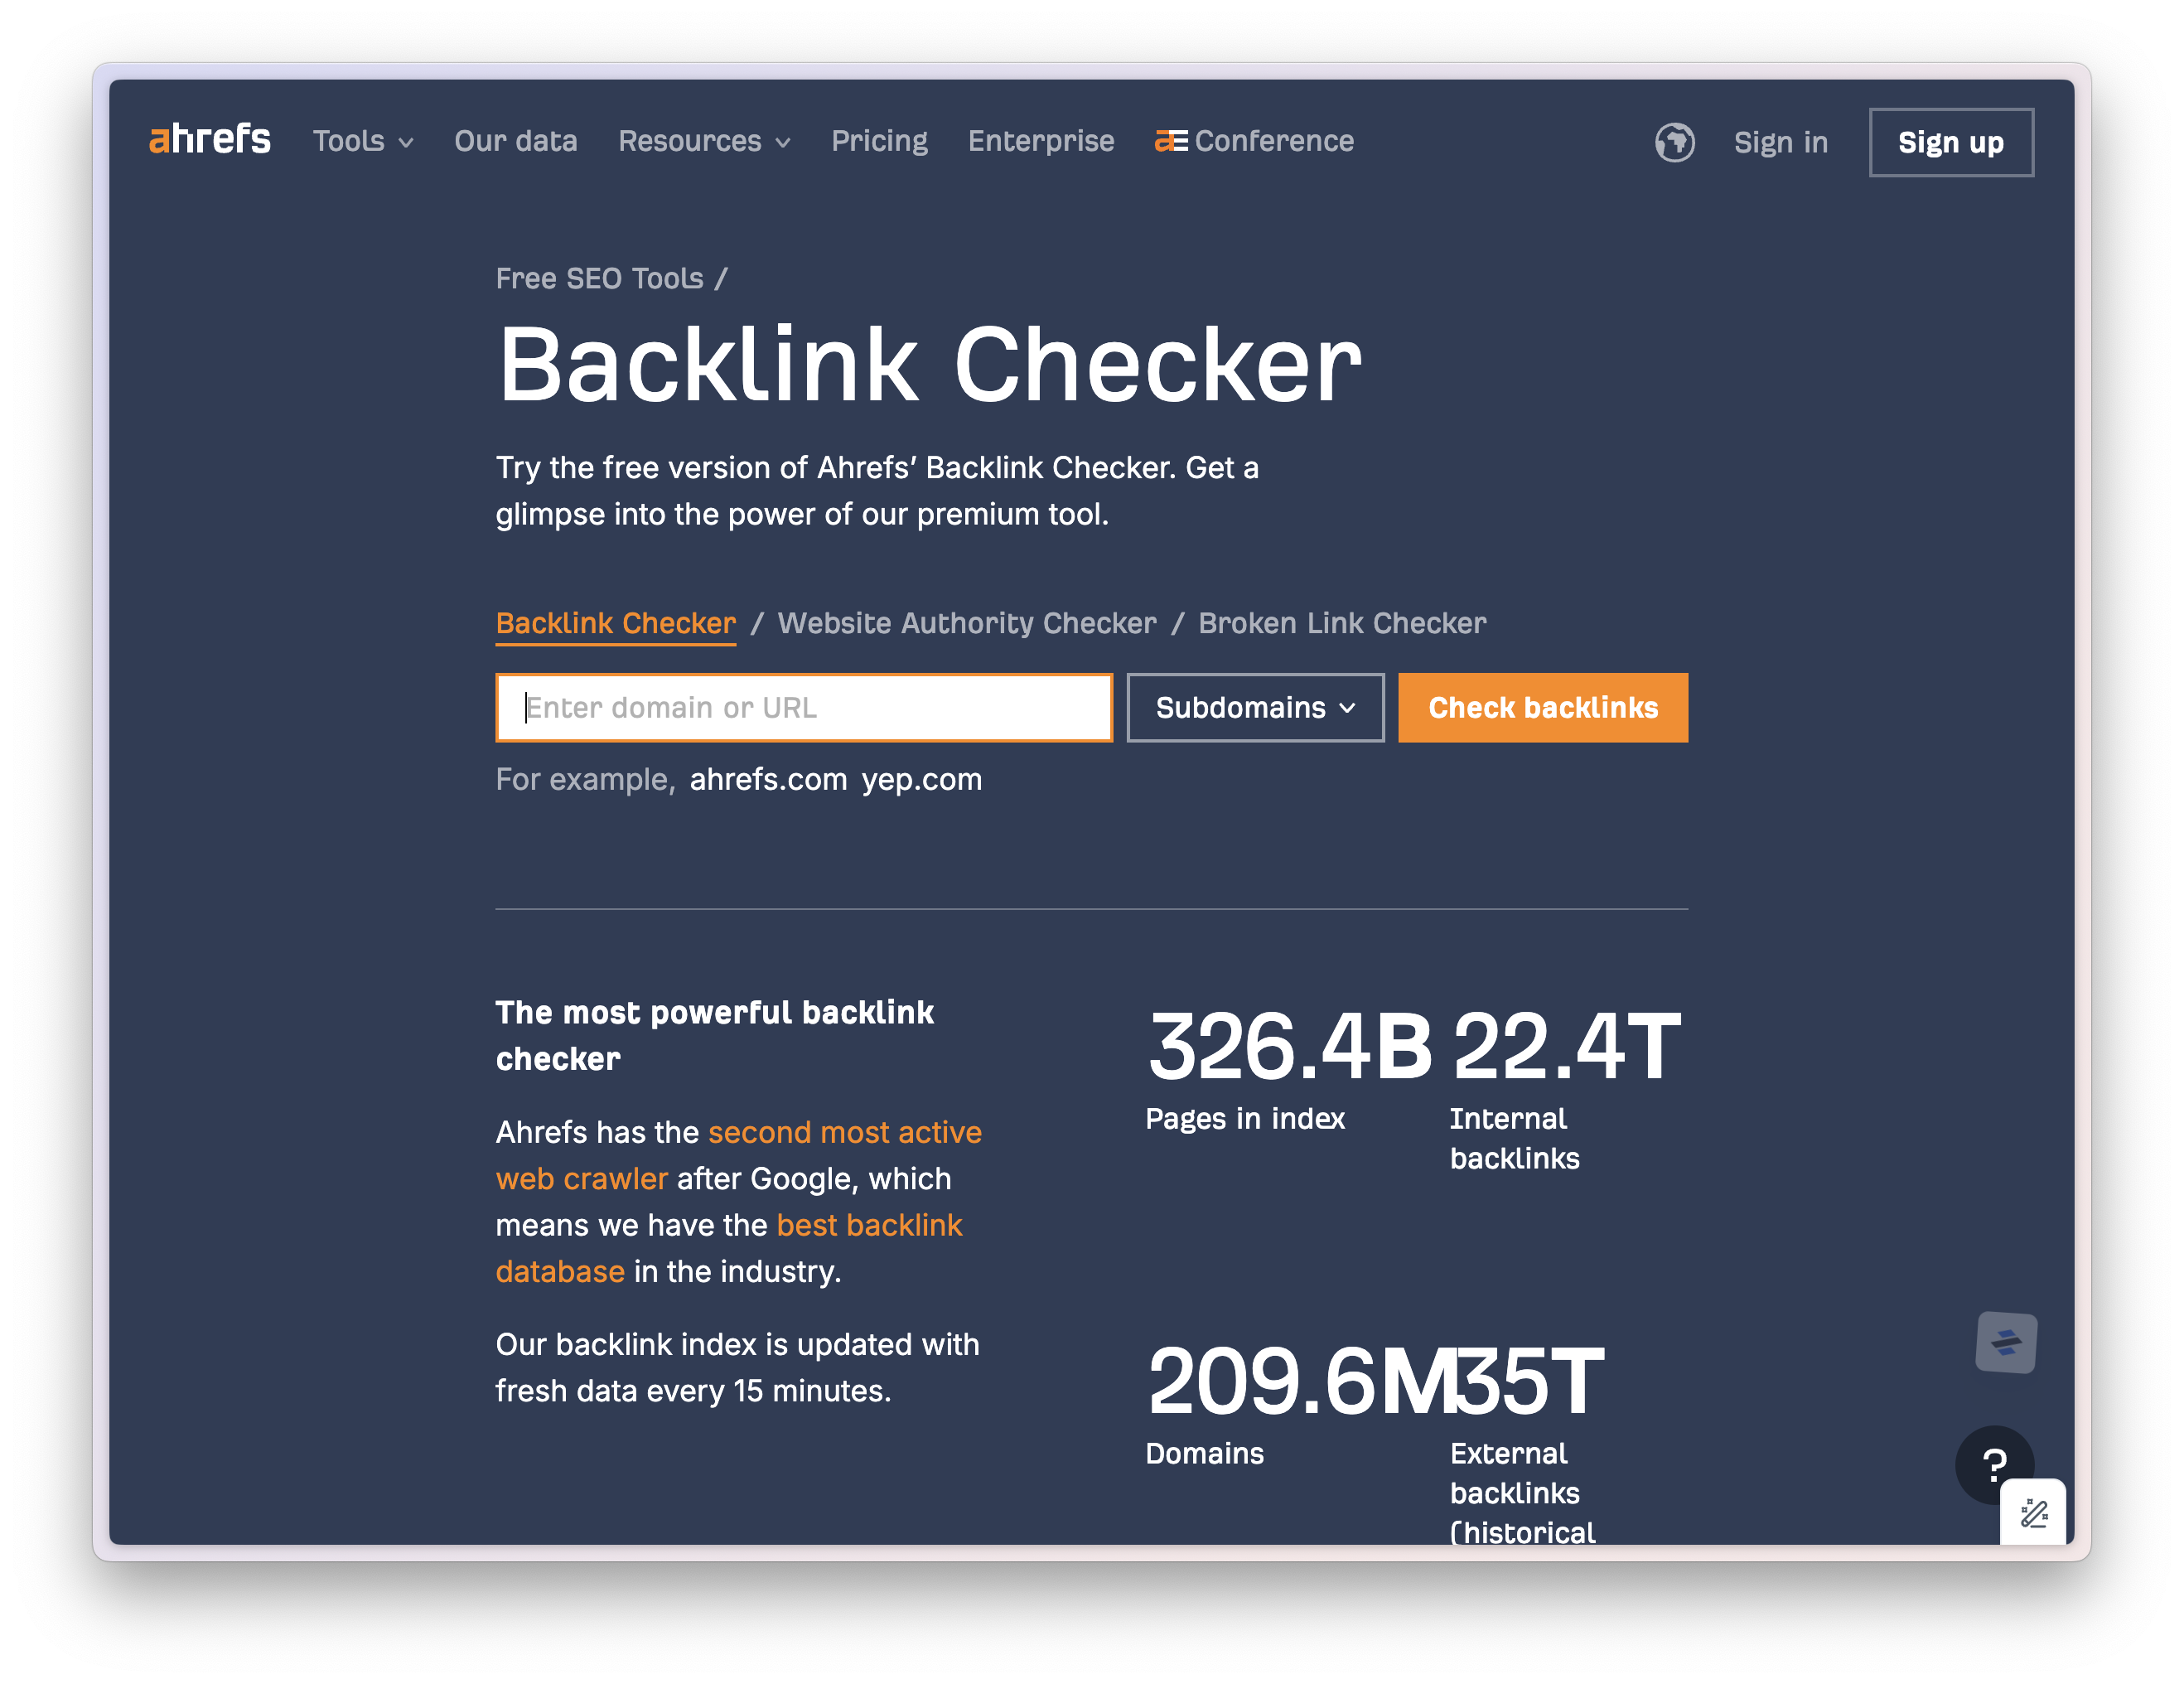The height and width of the screenshot is (1684, 2184).
Task: Go to Our data page
Action: [515, 141]
